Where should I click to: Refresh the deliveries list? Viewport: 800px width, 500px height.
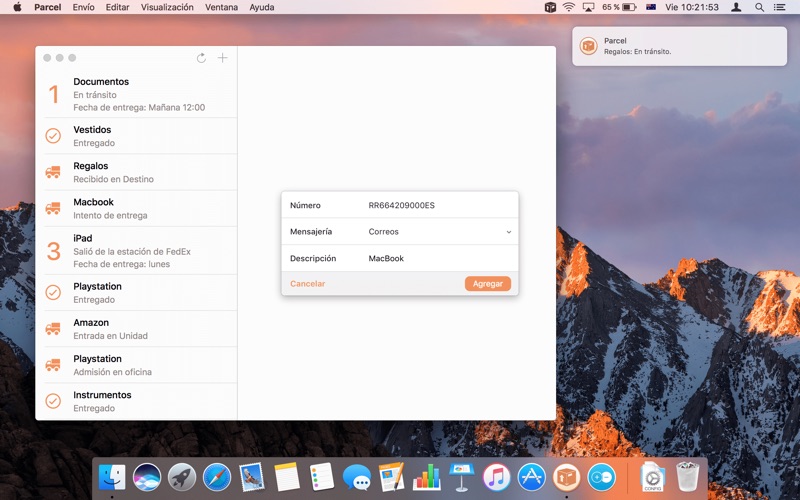(201, 58)
